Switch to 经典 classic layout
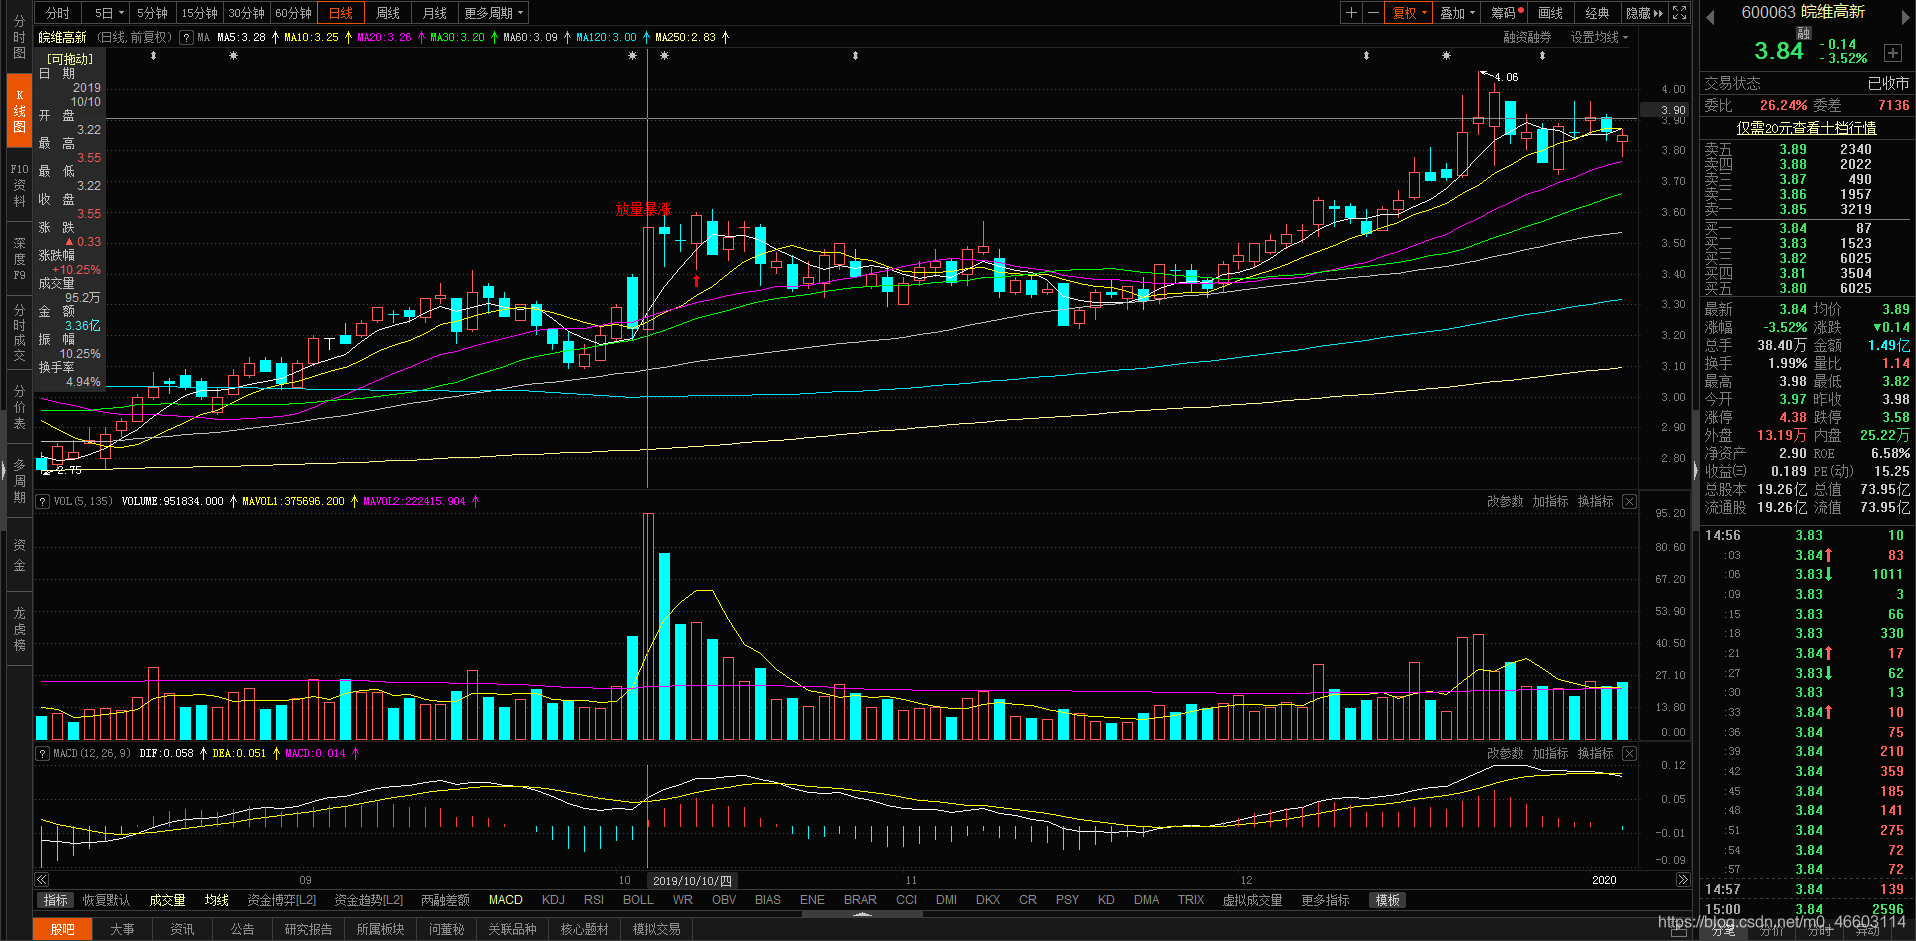1916x941 pixels. [1597, 13]
